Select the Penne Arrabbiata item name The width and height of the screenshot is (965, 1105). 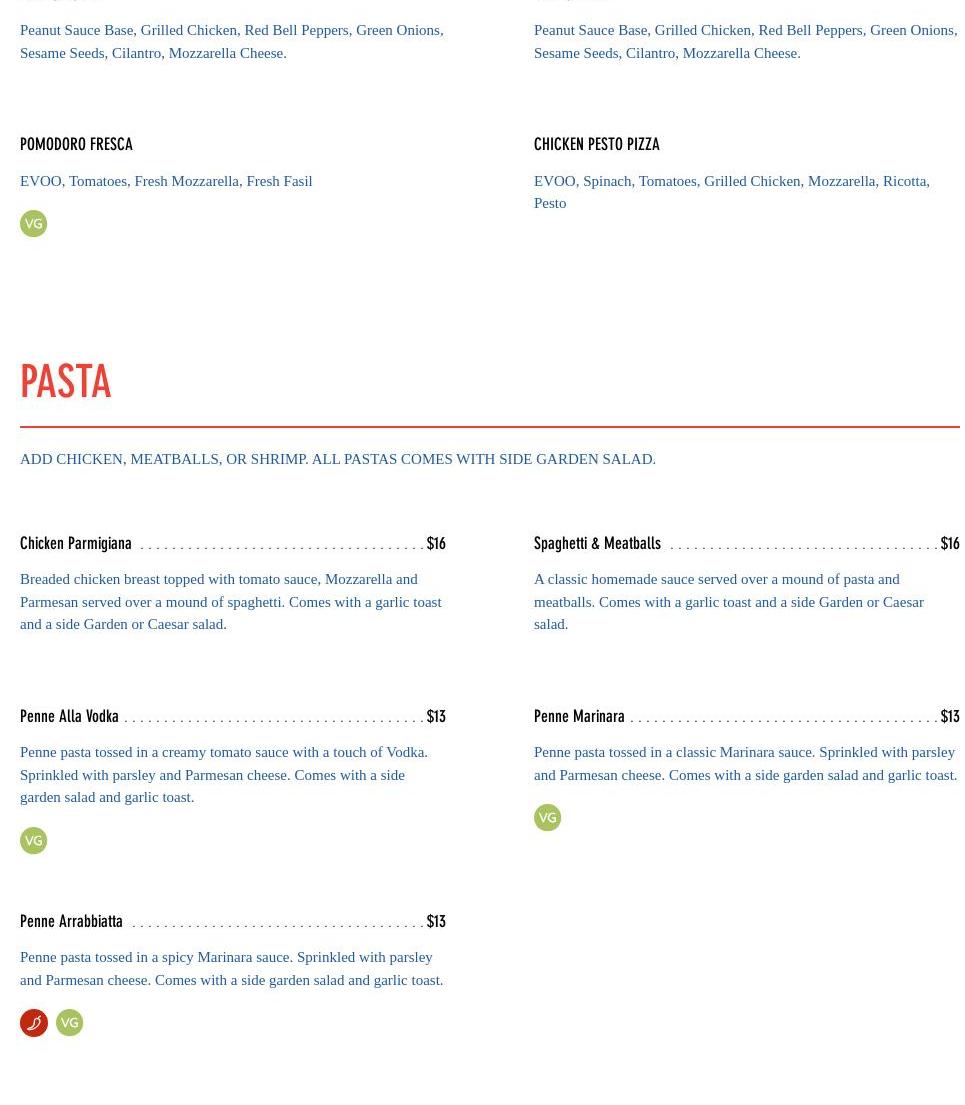[x=71, y=921]
